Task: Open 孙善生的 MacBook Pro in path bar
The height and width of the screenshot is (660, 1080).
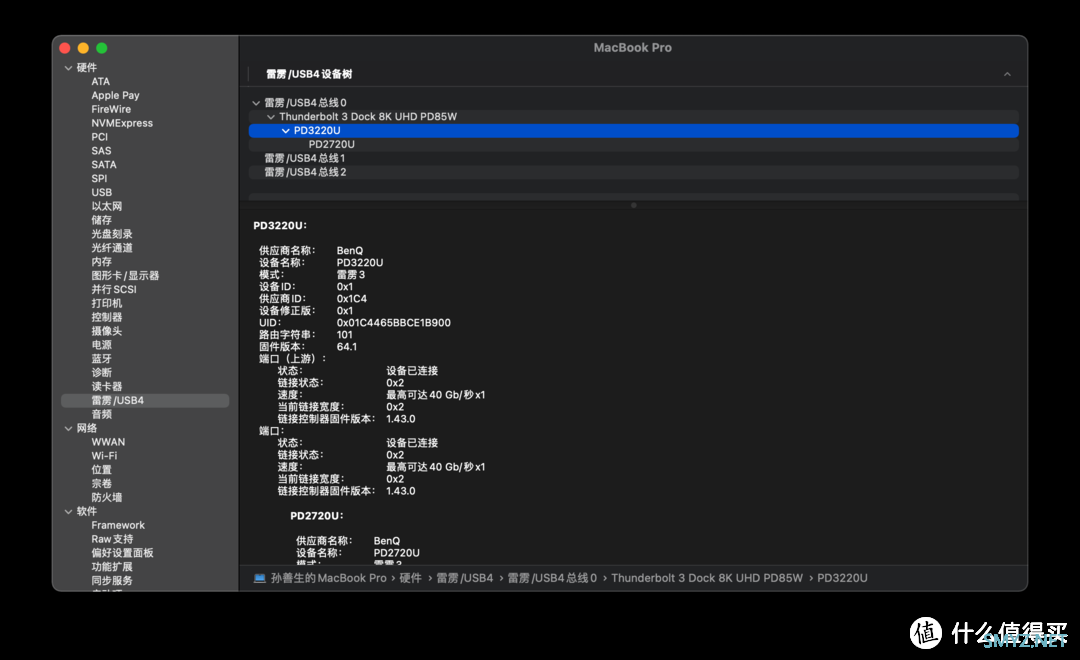Action: 329,578
